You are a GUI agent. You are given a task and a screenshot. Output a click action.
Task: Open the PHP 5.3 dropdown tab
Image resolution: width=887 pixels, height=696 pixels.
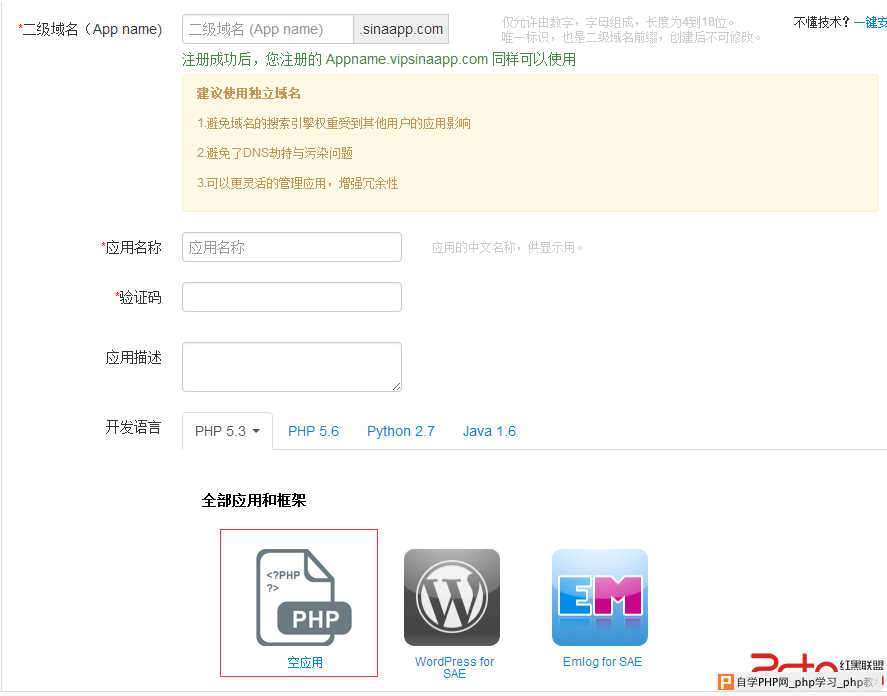(x=227, y=431)
